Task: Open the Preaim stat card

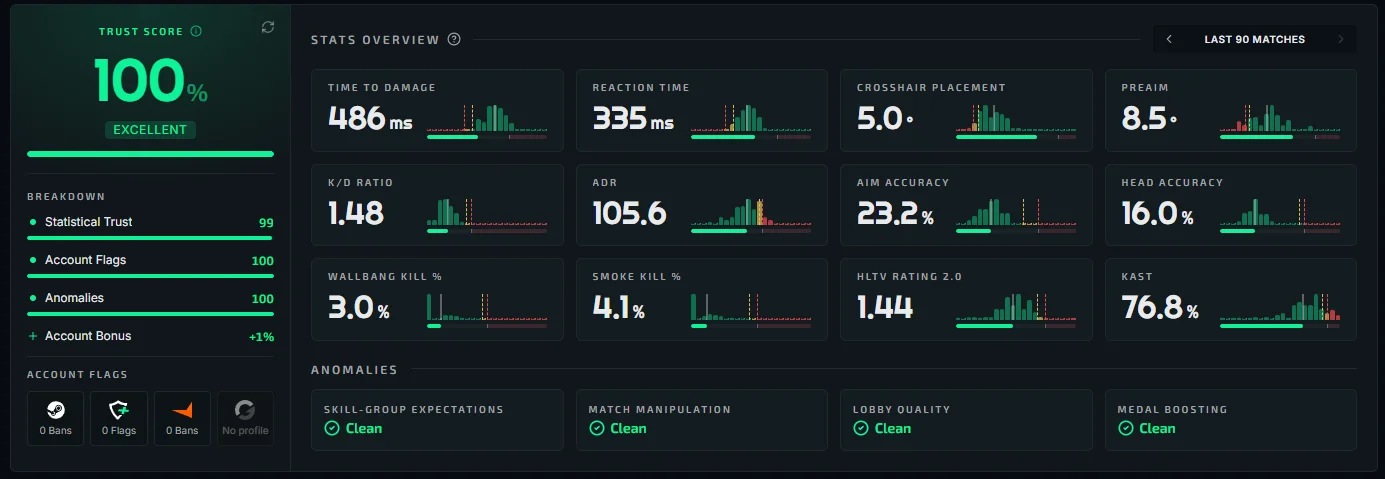Action: point(1231,110)
